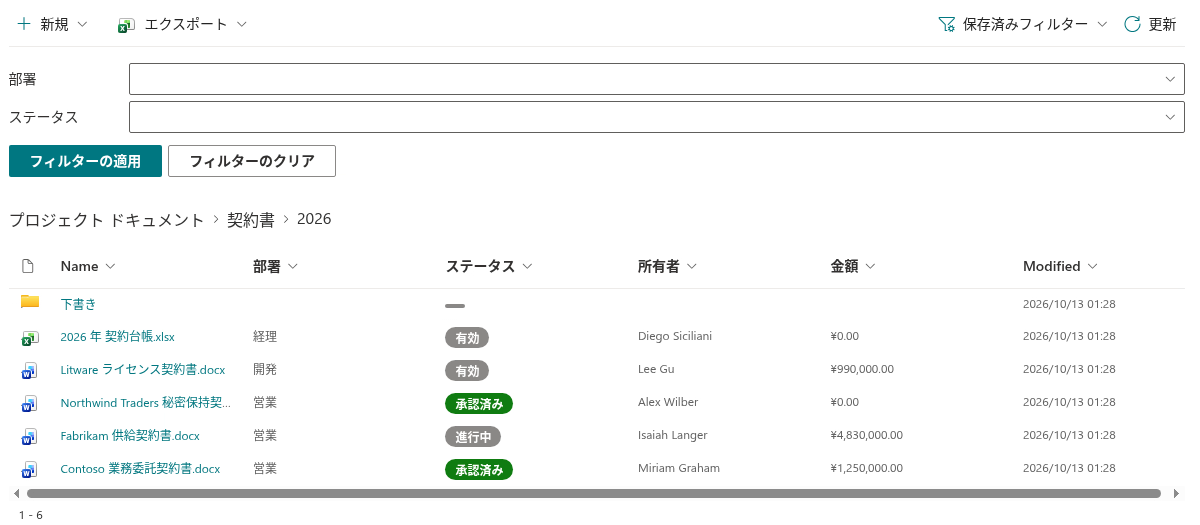The image size is (1200, 525).
Task: Click the horizontal scrollbar thumb
Action: 594,493
